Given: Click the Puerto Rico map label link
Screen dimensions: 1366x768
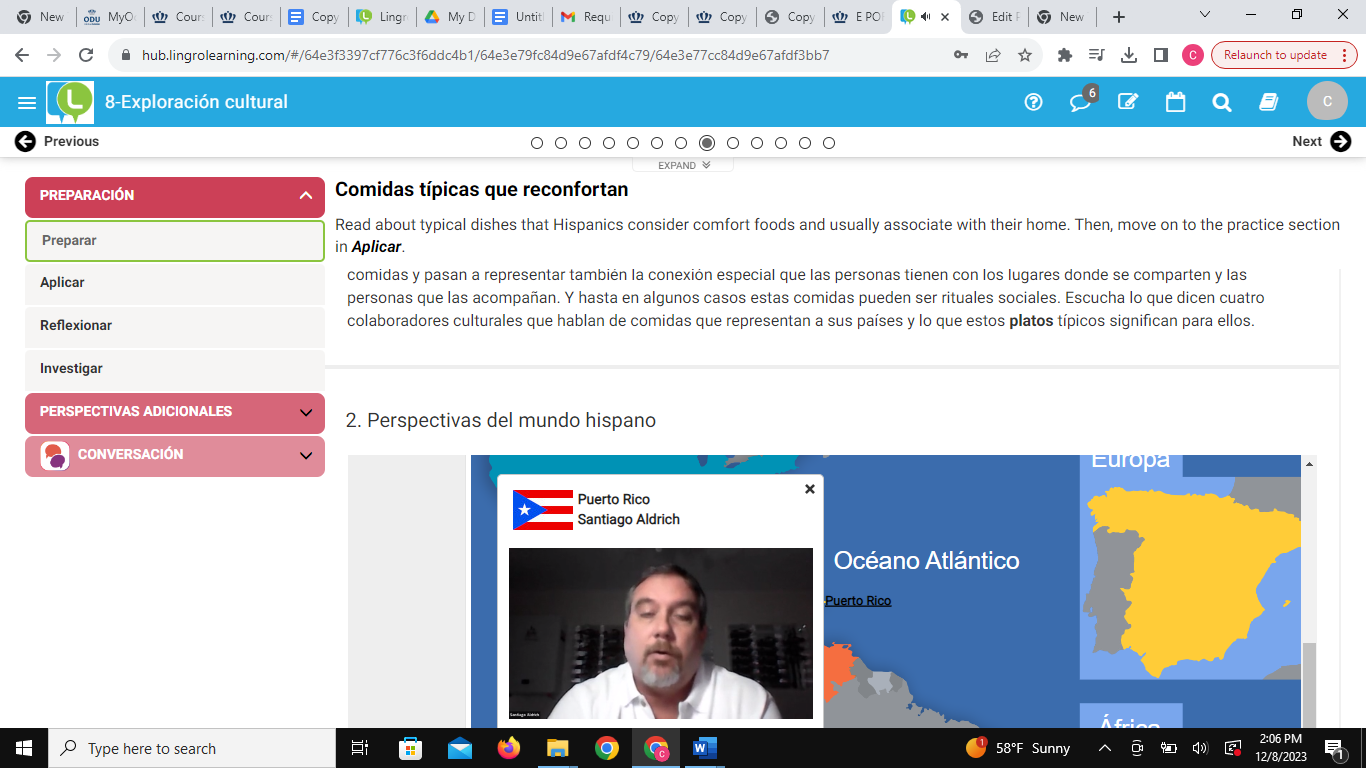Looking at the screenshot, I should pyautogui.click(x=858, y=601).
